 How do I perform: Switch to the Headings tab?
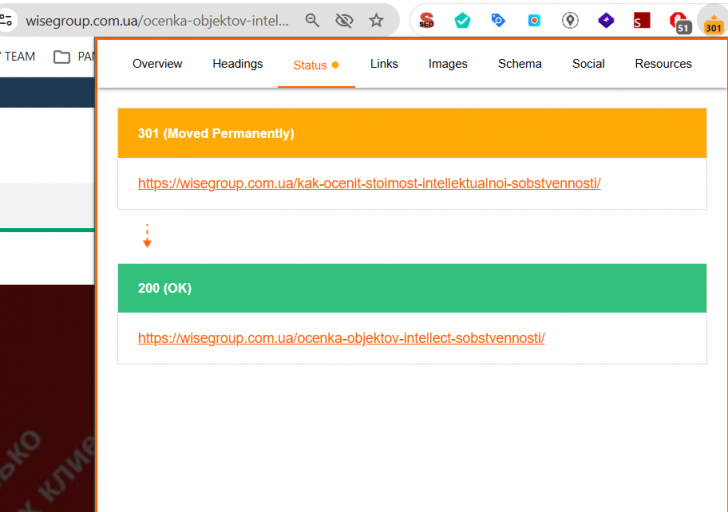coord(237,64)
